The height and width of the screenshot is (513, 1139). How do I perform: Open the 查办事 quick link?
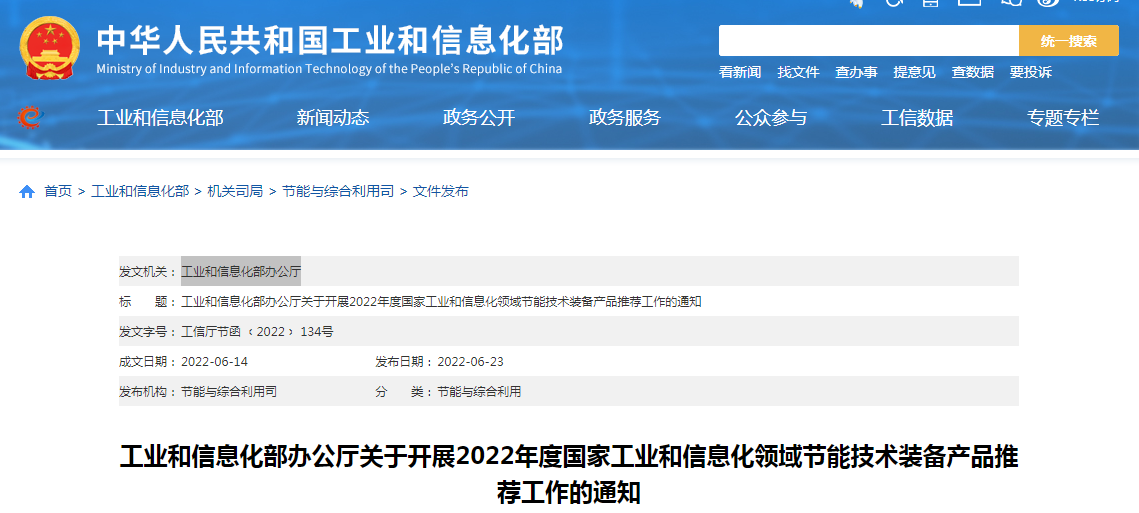point(856,72)
